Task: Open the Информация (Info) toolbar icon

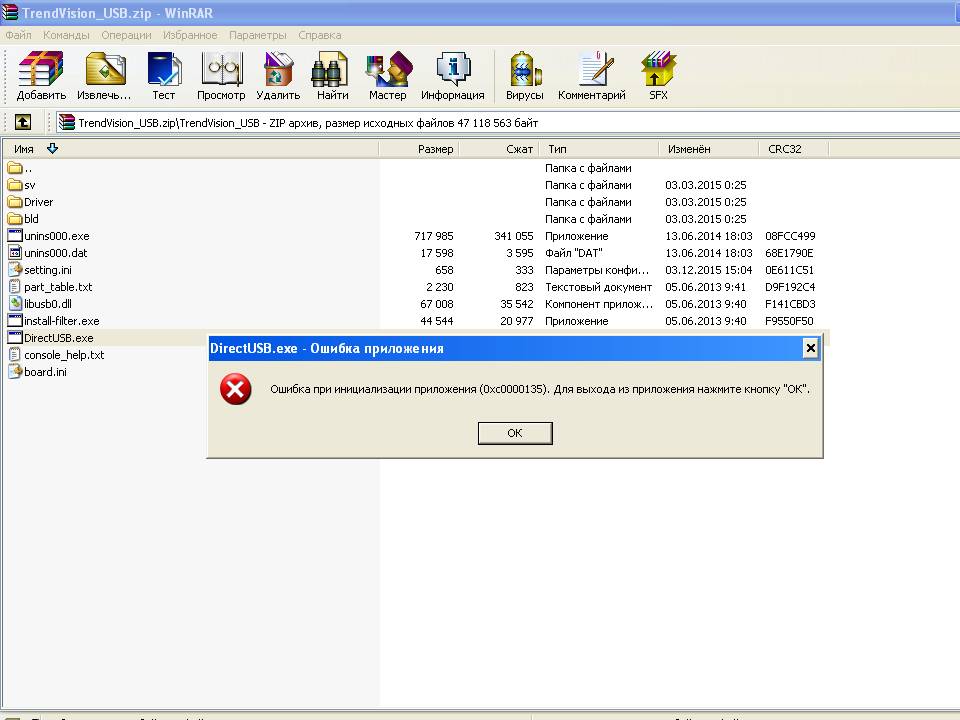Action: pyautogui.click(x=452, y=76)
